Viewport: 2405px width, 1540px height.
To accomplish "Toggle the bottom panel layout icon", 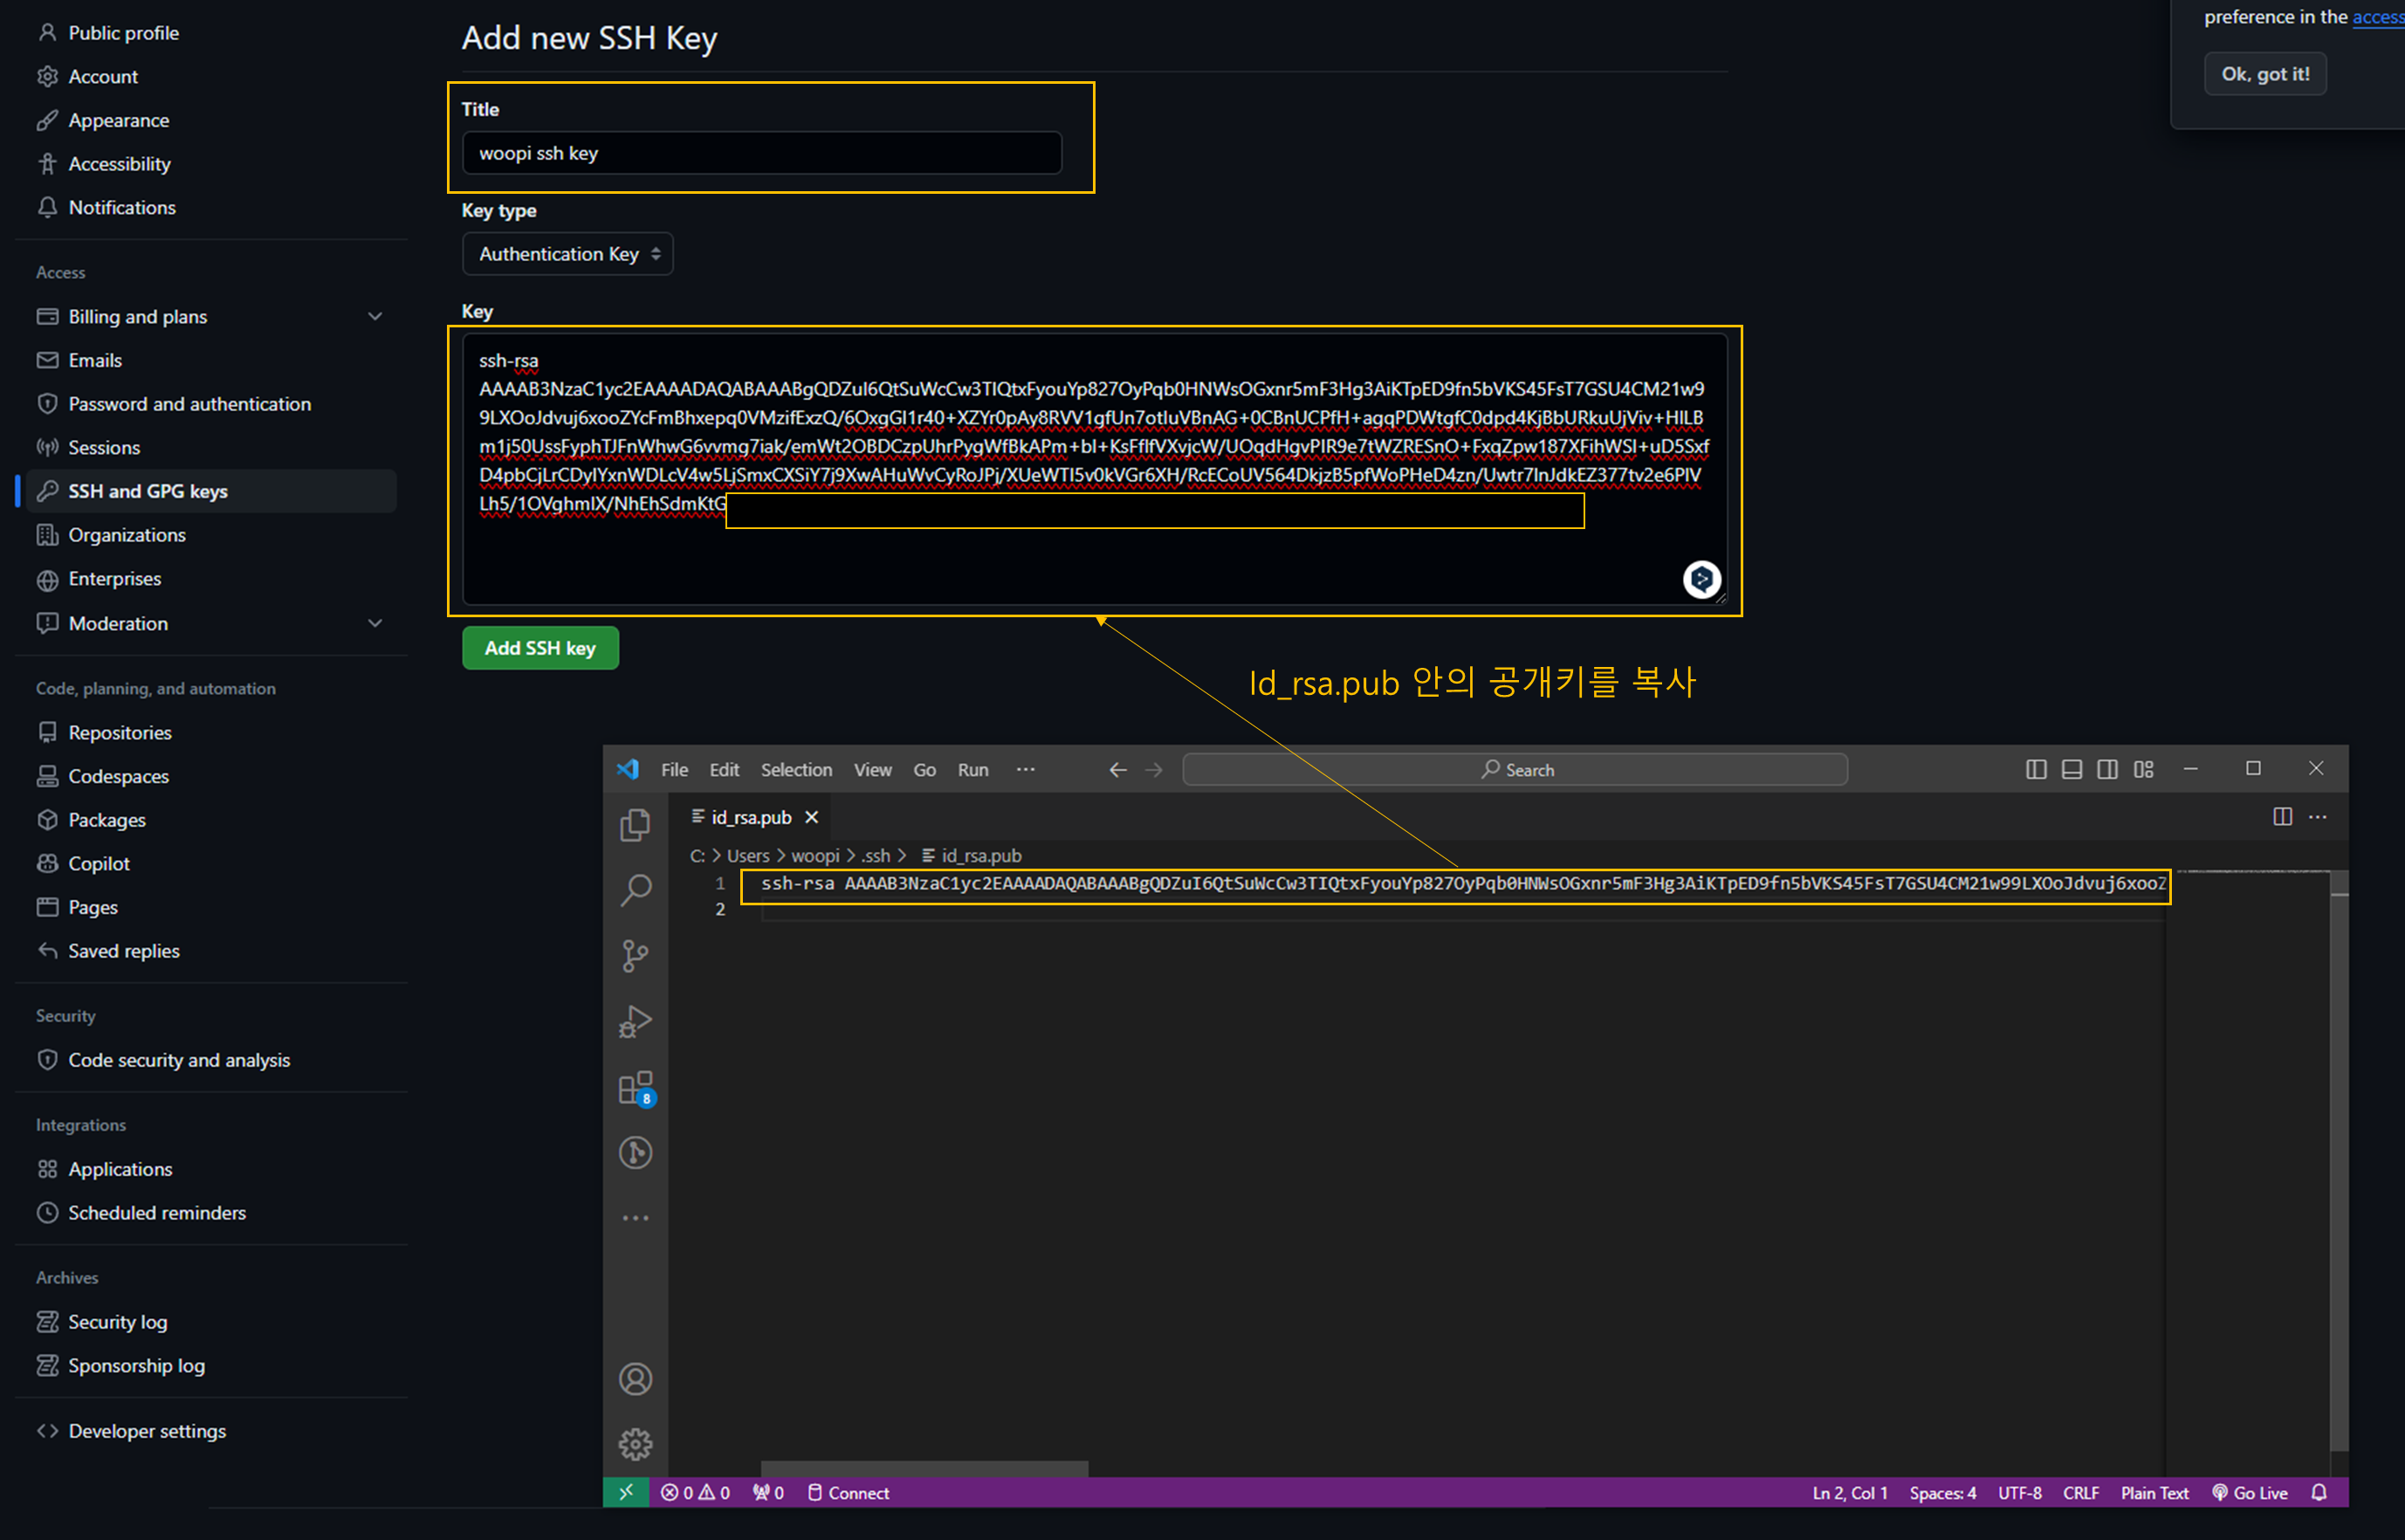I will pyautogui.click(x=2072, y=769).
